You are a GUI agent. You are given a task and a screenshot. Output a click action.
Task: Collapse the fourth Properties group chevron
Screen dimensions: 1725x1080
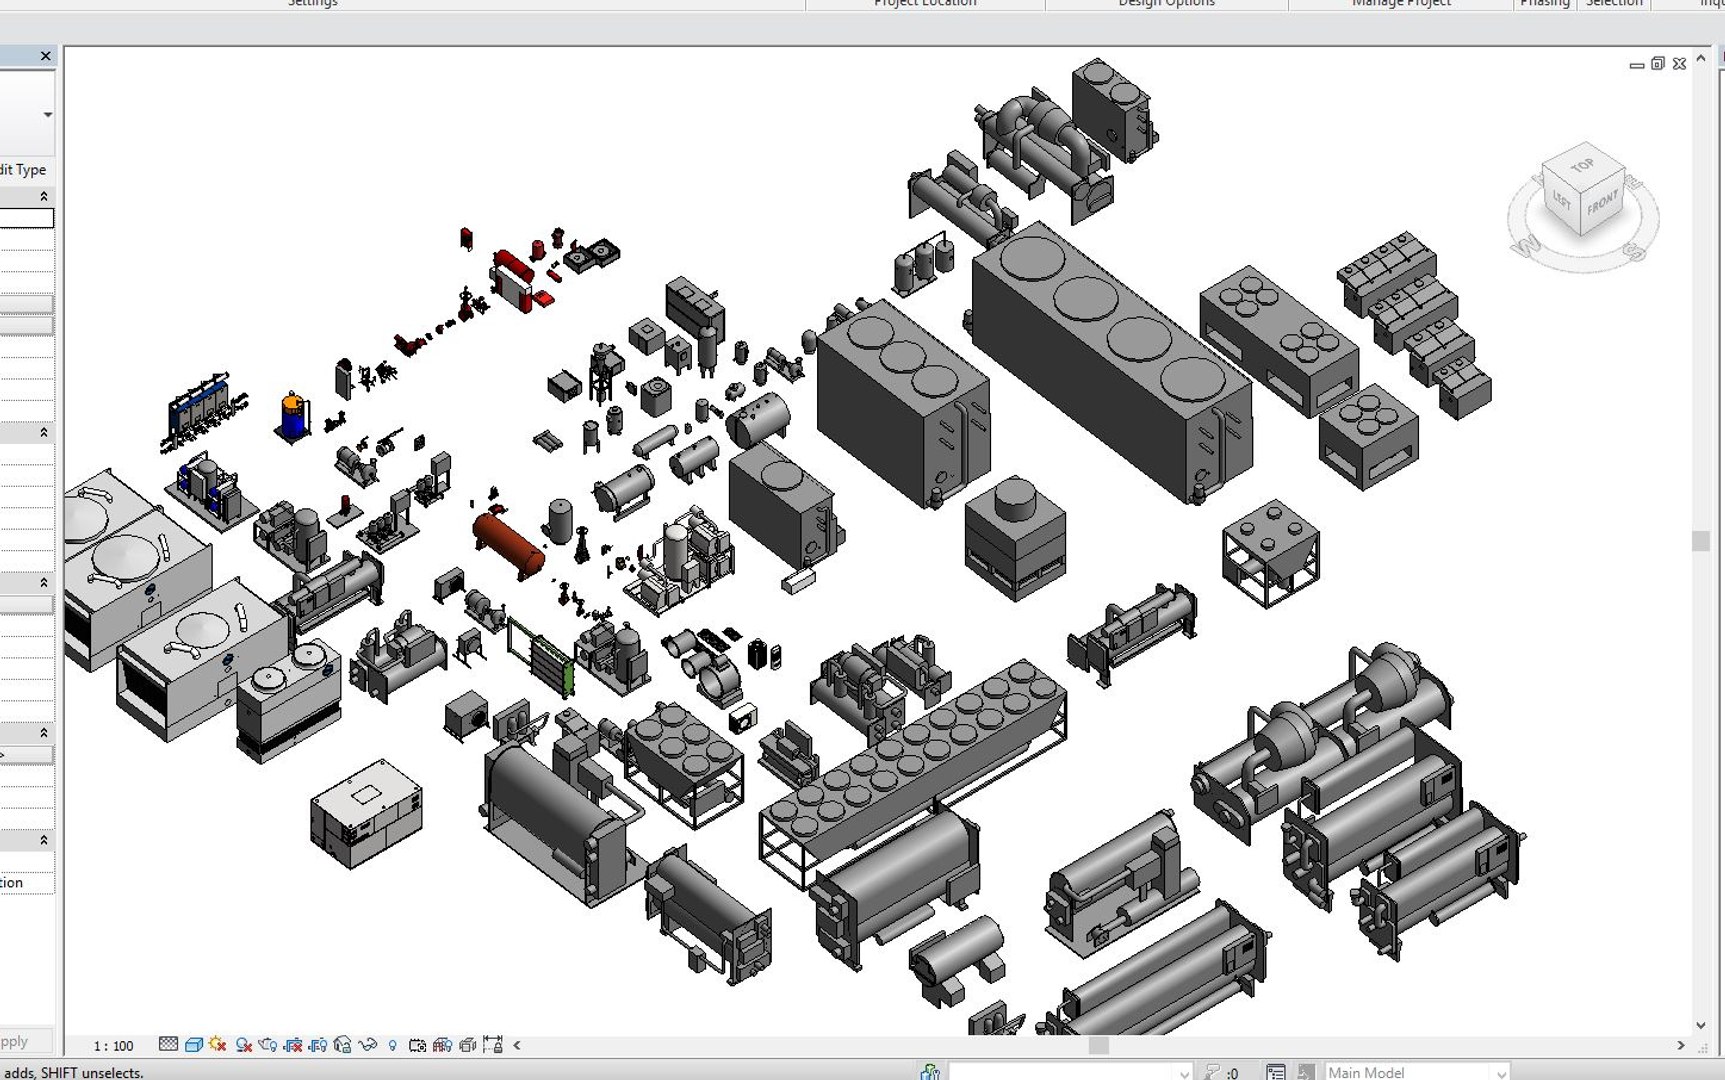point(43,732)
